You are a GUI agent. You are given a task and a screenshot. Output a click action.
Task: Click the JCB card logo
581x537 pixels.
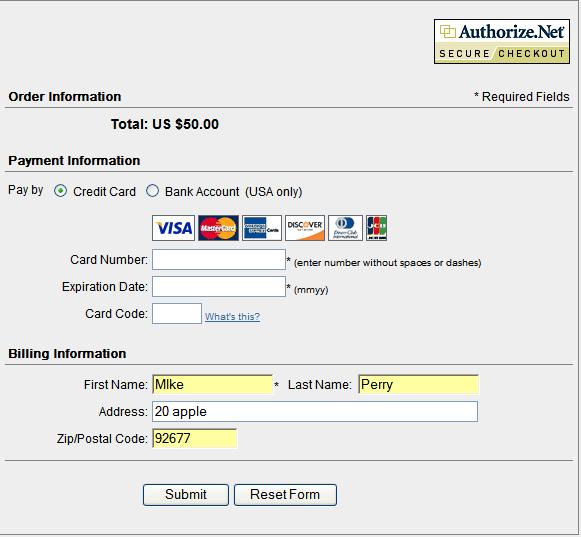tap(376, 228)
